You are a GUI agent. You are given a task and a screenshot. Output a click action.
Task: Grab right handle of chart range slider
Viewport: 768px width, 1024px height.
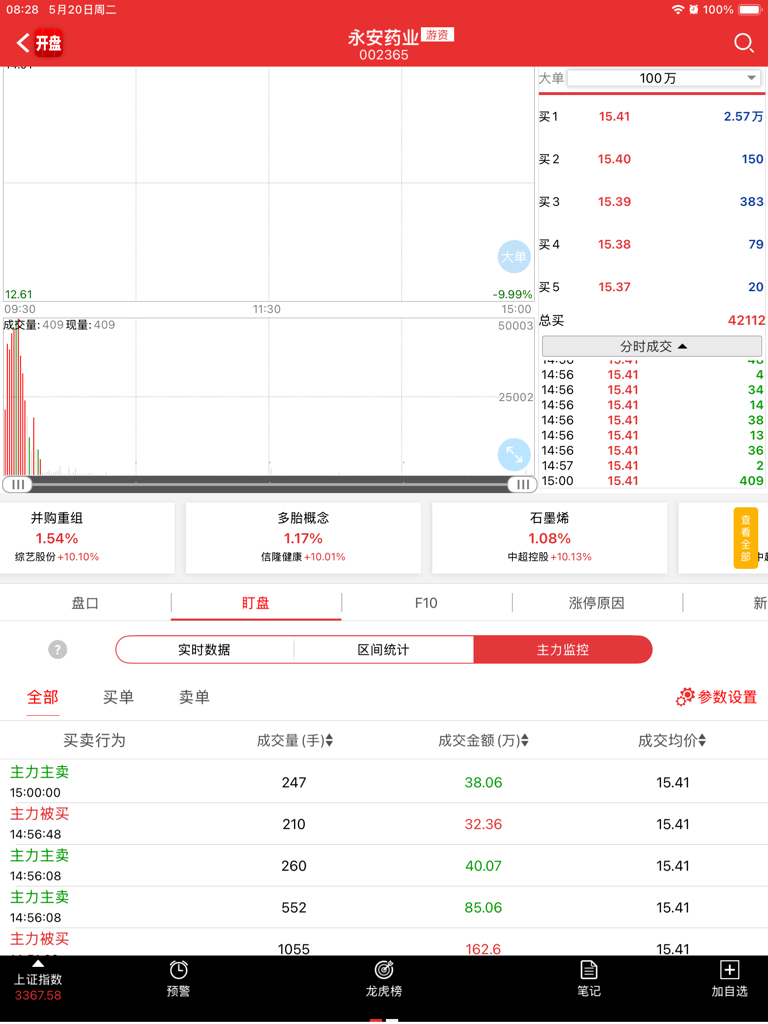(522, 485)
